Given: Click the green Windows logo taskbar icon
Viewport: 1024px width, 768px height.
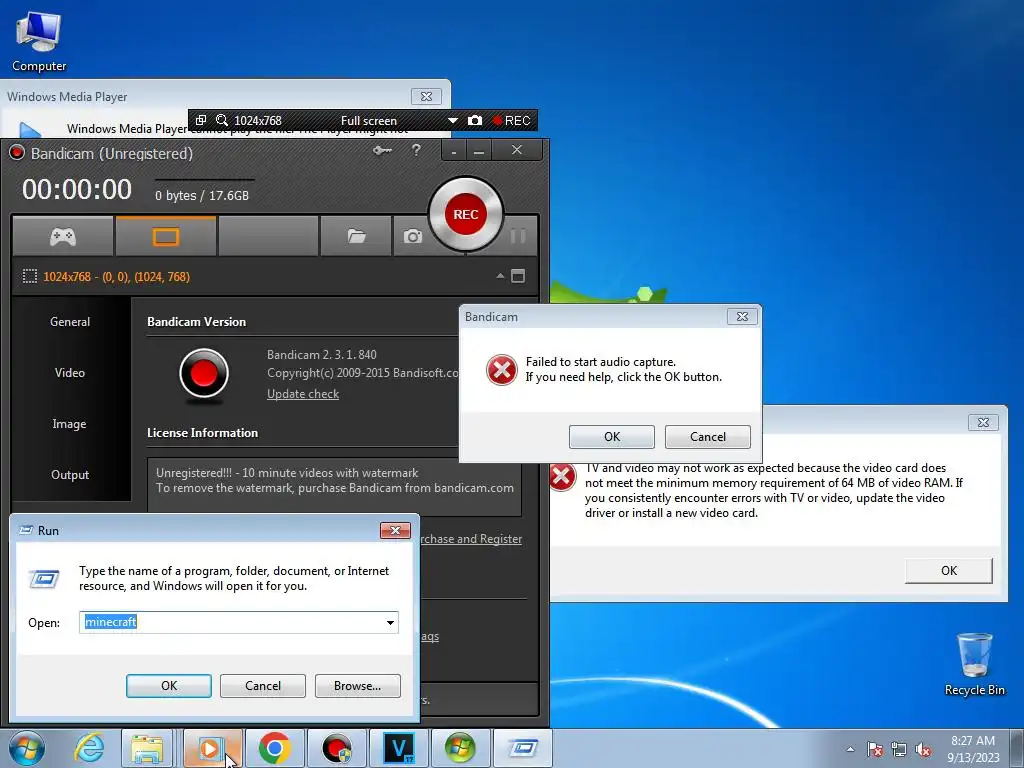Looking at the screenshot, I should (460, 748).
